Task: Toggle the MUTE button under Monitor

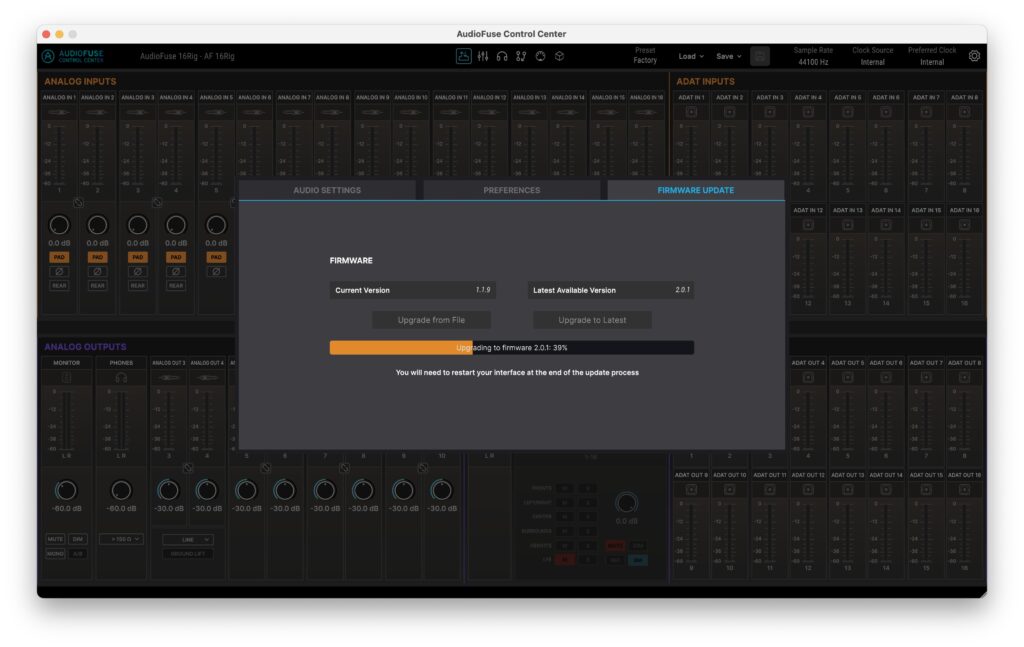Action: [55, 539]
